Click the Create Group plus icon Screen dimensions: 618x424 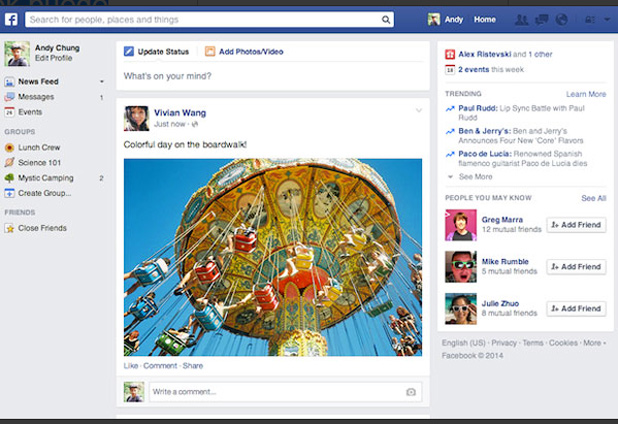tap(9, 193)
